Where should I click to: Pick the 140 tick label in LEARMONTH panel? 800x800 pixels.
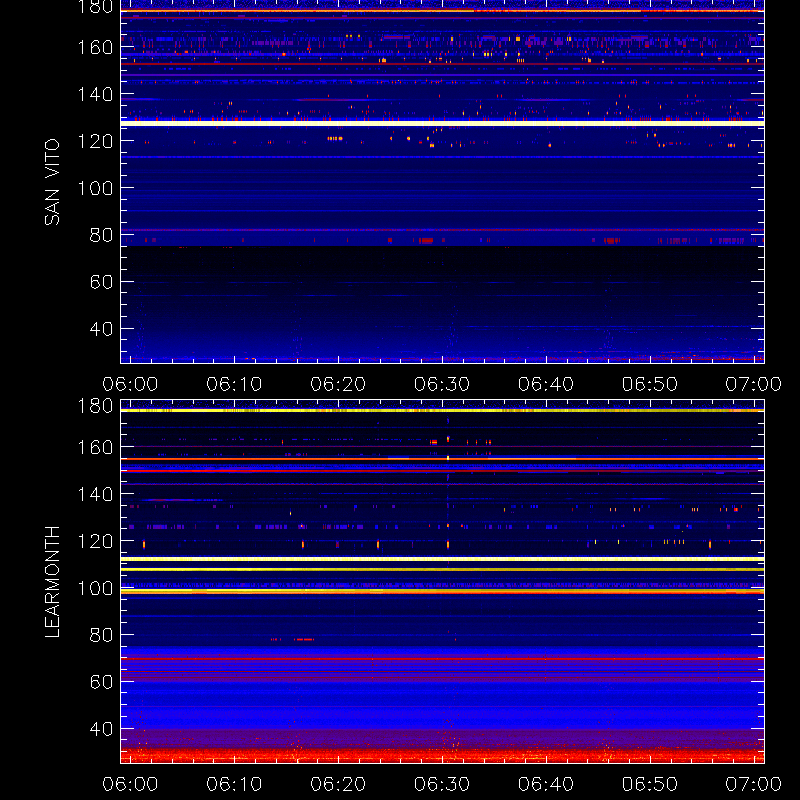pos(95,494)
